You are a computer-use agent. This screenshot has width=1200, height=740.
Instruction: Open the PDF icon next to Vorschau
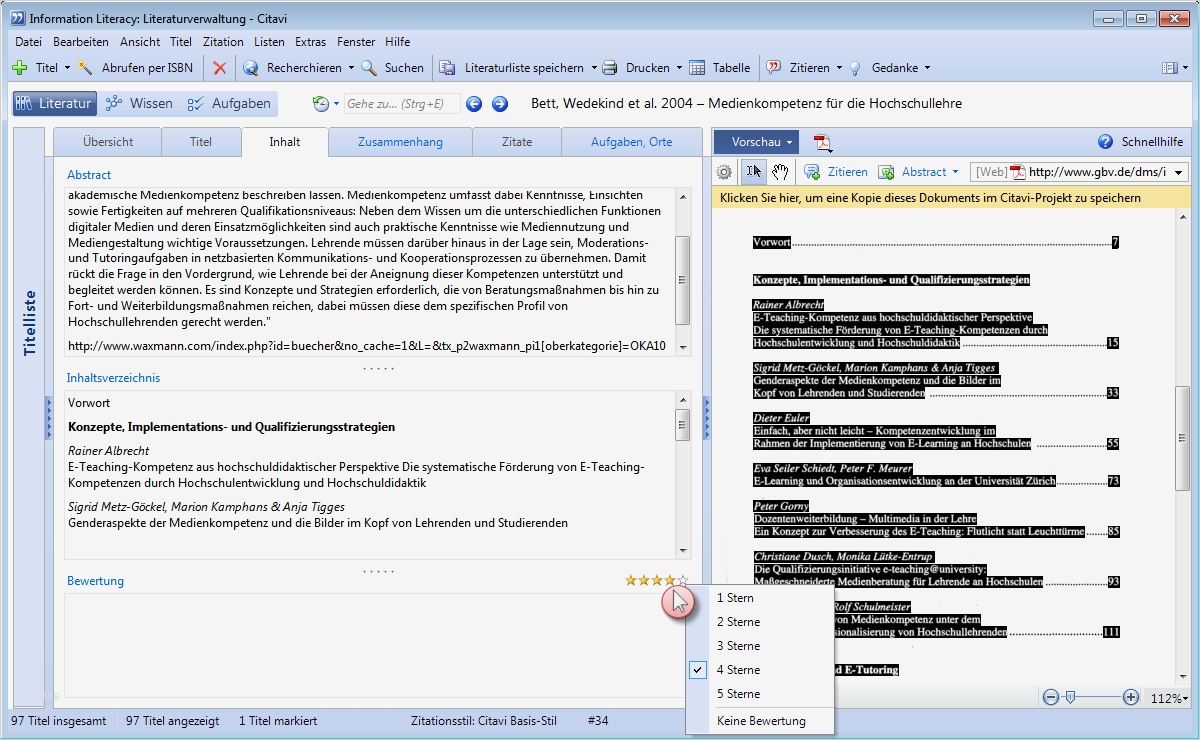822,142
